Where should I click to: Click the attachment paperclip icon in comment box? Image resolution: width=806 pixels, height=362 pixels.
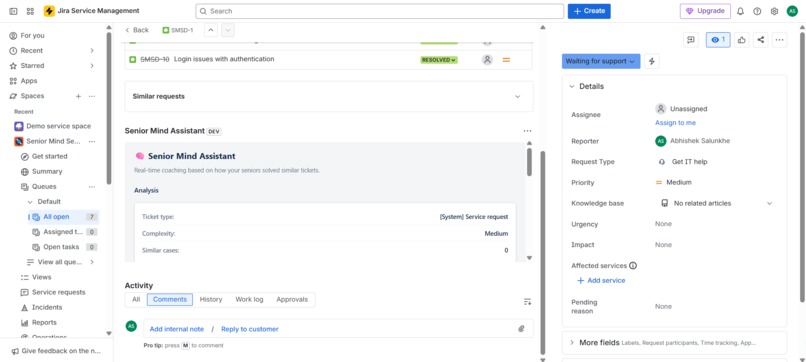click(521, 329)
